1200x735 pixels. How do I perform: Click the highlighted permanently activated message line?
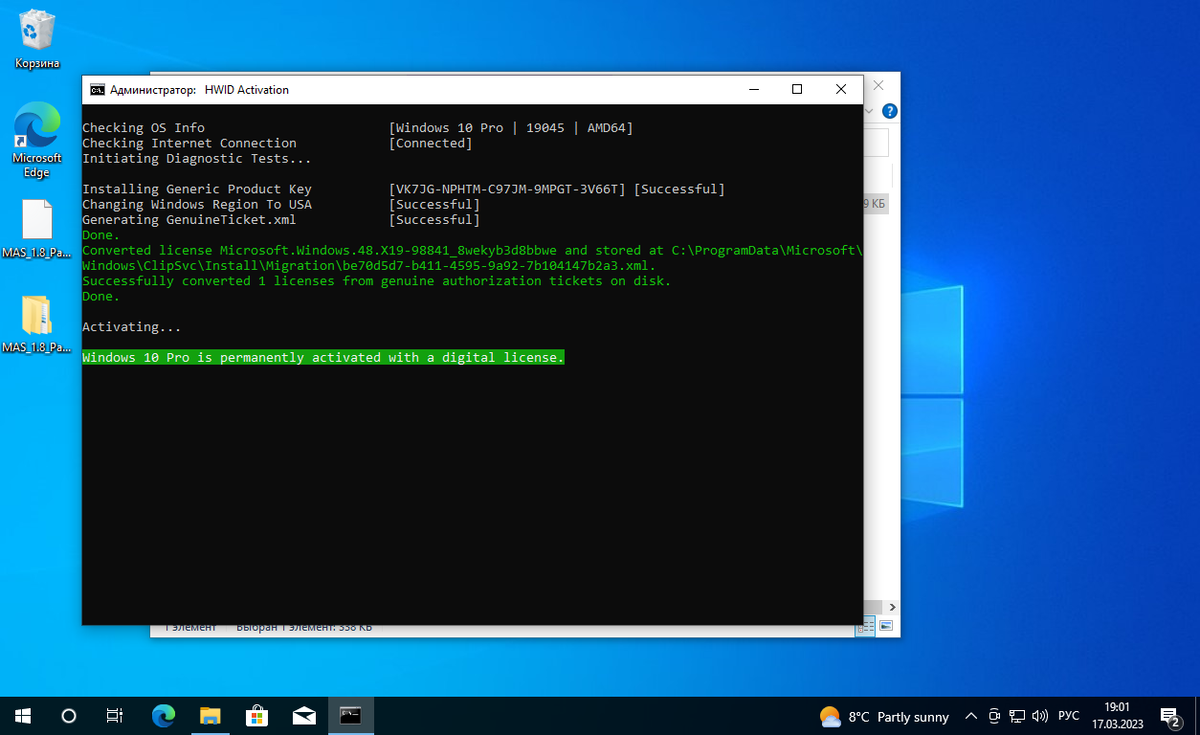coord(323,357)
